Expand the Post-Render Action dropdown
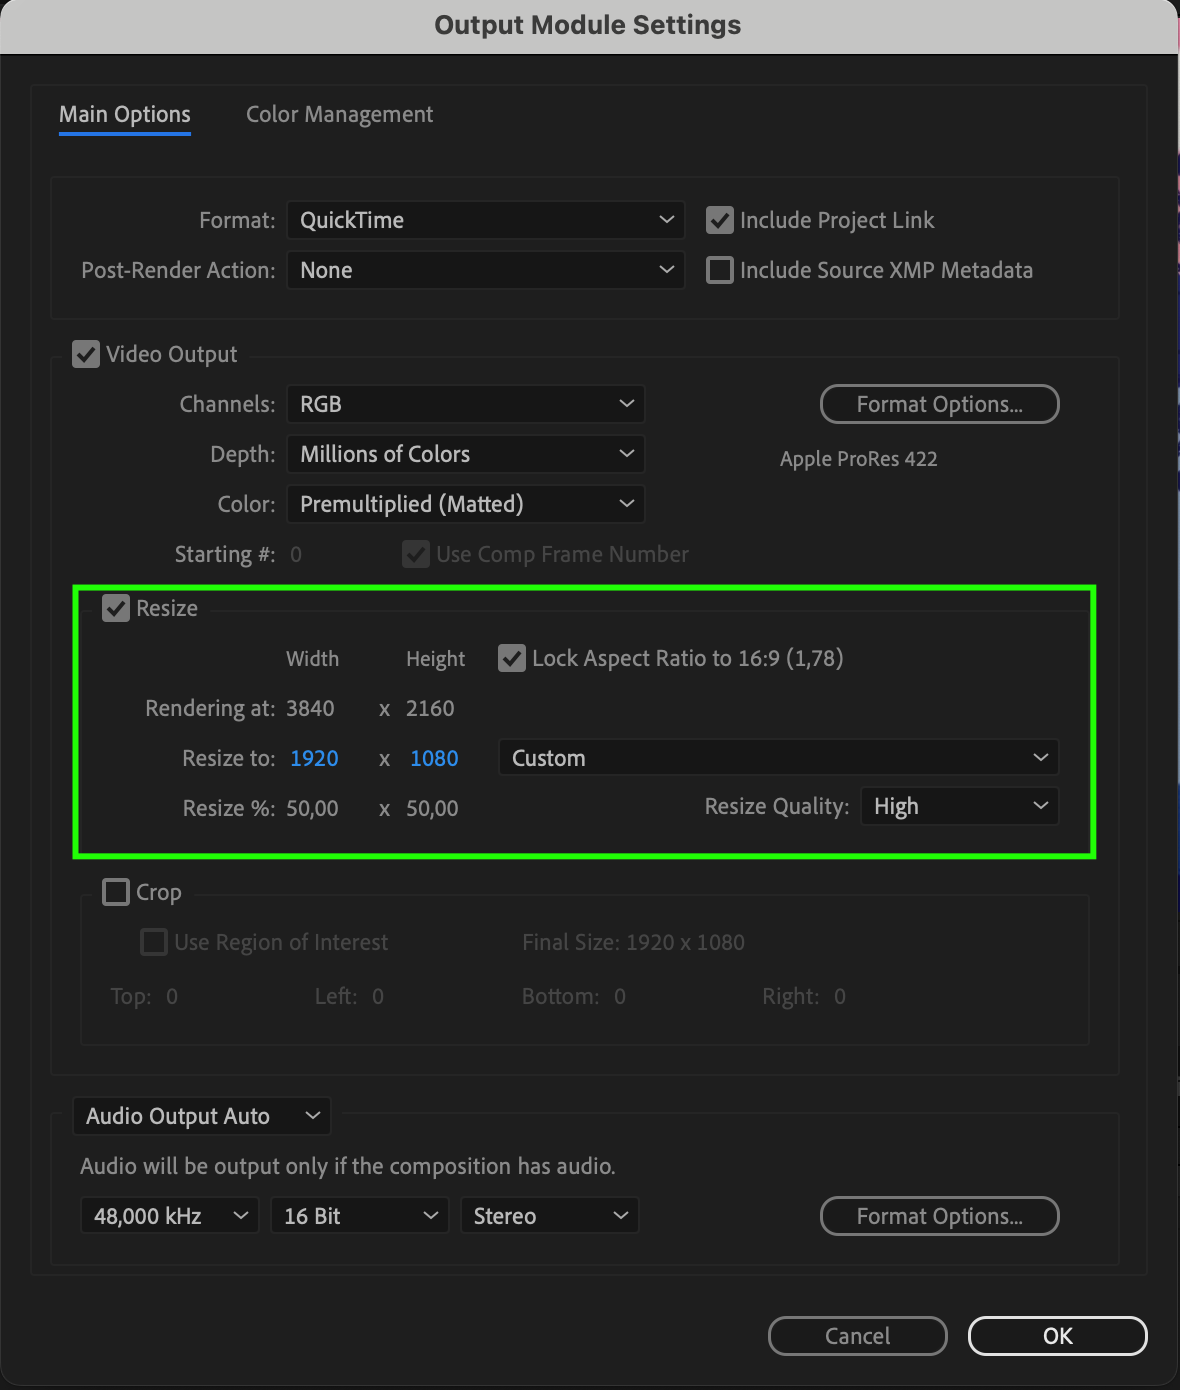The height and width of the screenshot is (1390, 1180). click(485, 270)
